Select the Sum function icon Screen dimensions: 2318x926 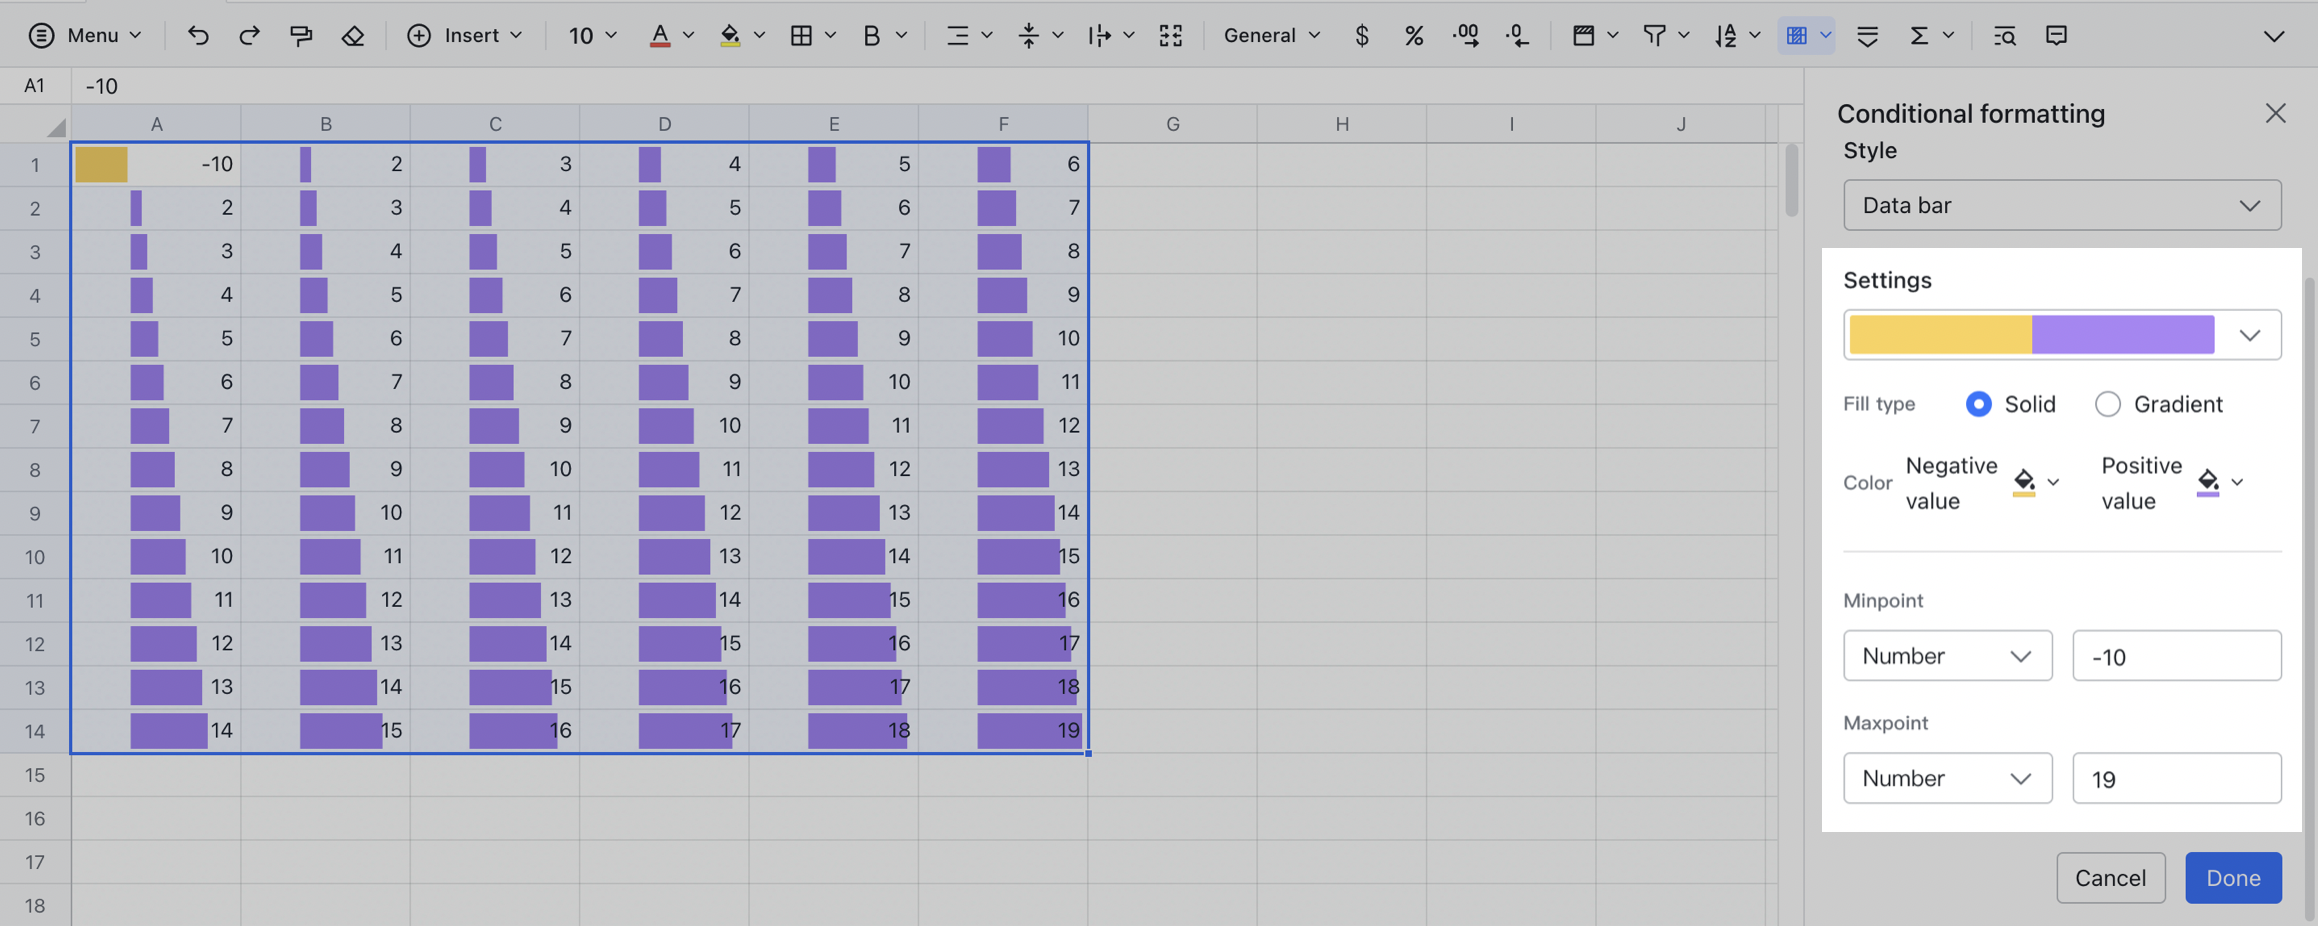(1919, 35)
